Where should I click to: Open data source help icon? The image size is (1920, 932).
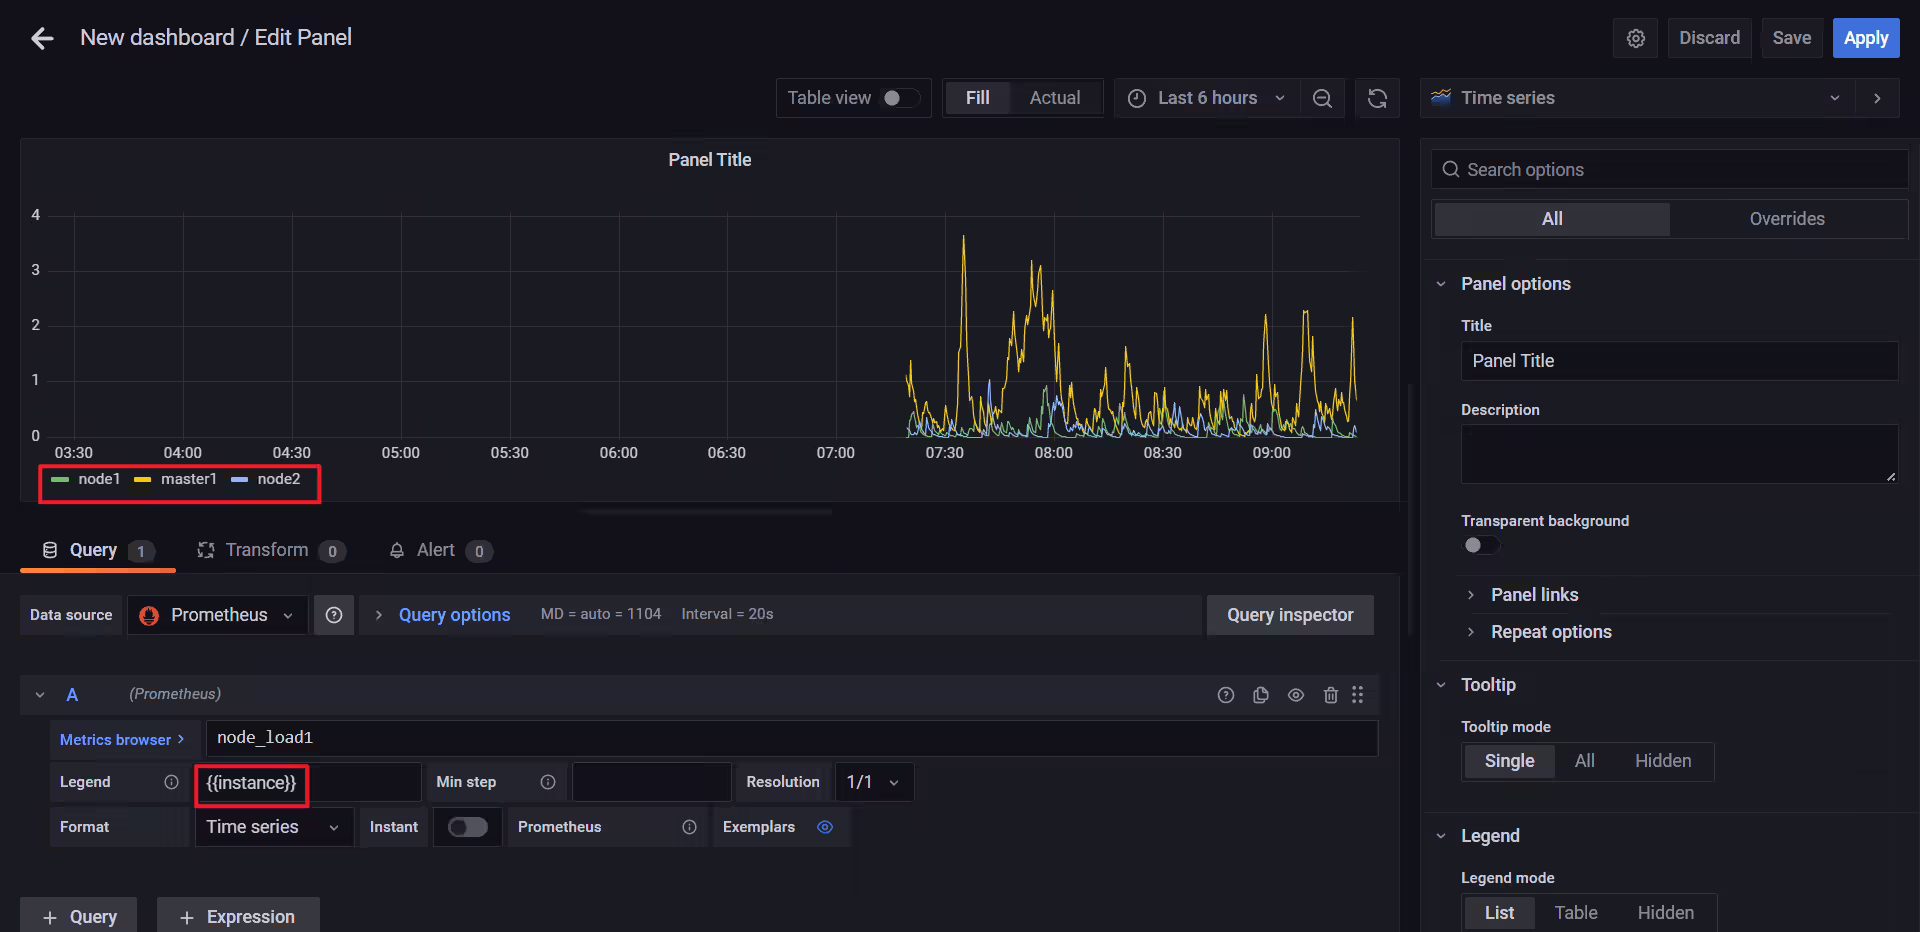tap(334, 615)
